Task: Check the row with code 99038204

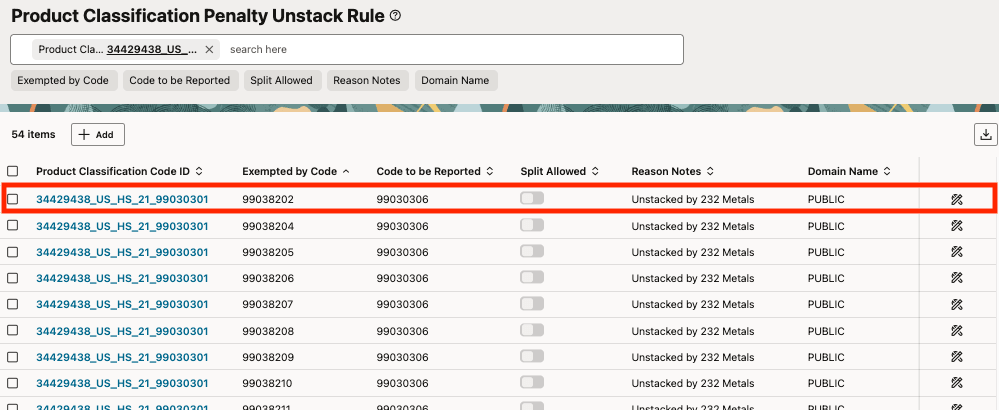Action: point(13,225)
